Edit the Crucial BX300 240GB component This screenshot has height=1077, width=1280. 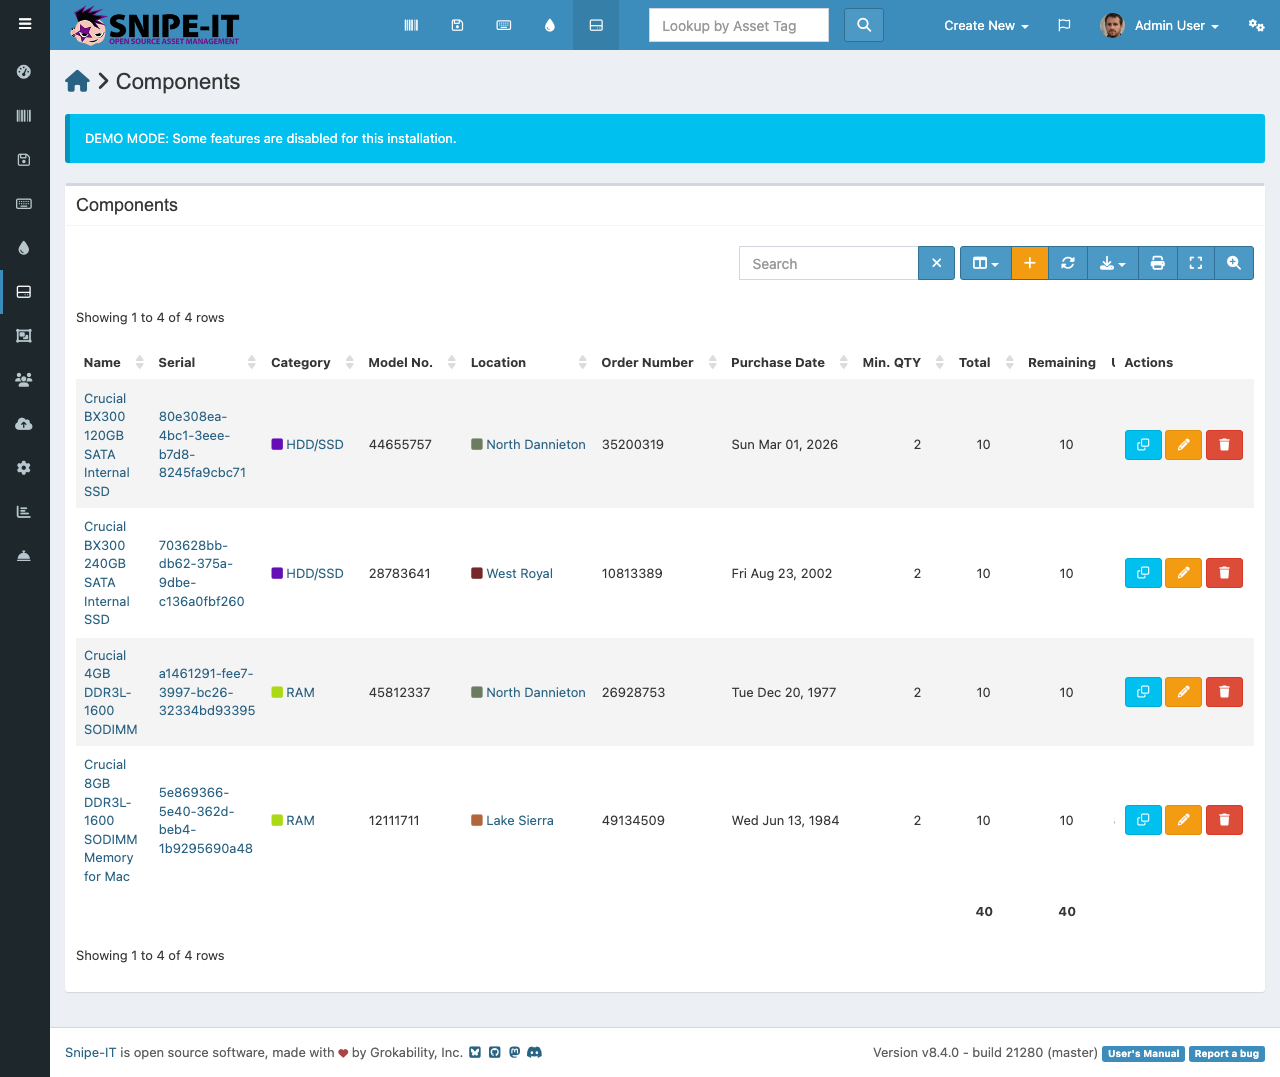[1183, 573]
